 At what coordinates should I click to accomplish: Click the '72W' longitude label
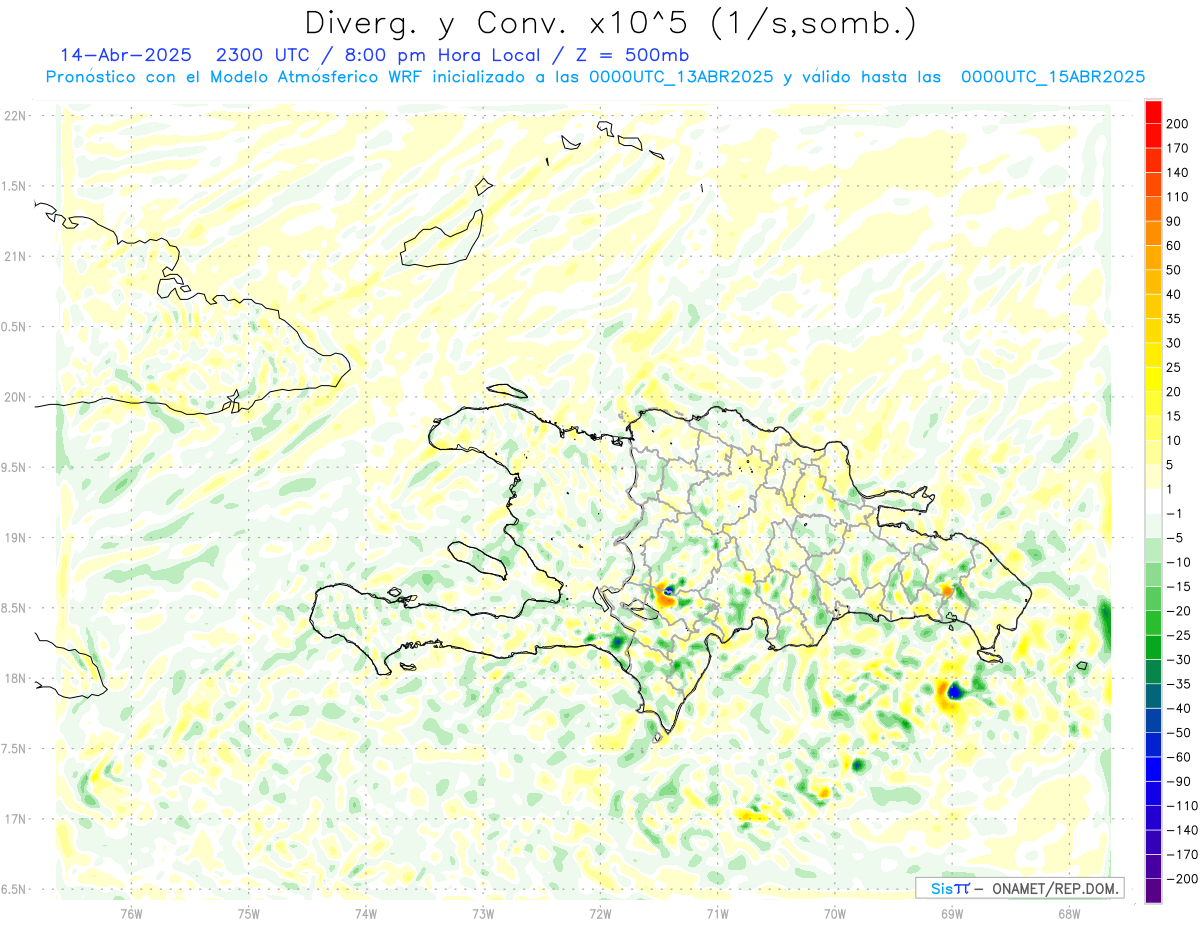tap(600, 913)
